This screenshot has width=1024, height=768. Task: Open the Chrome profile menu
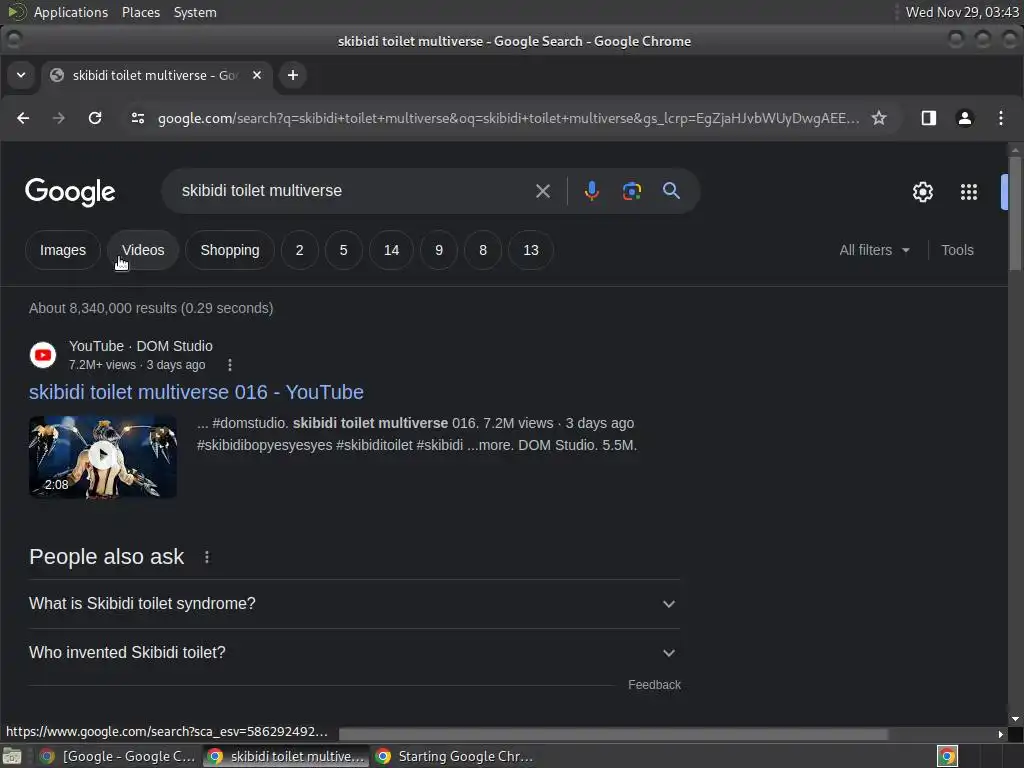click(x=965, y=118)
